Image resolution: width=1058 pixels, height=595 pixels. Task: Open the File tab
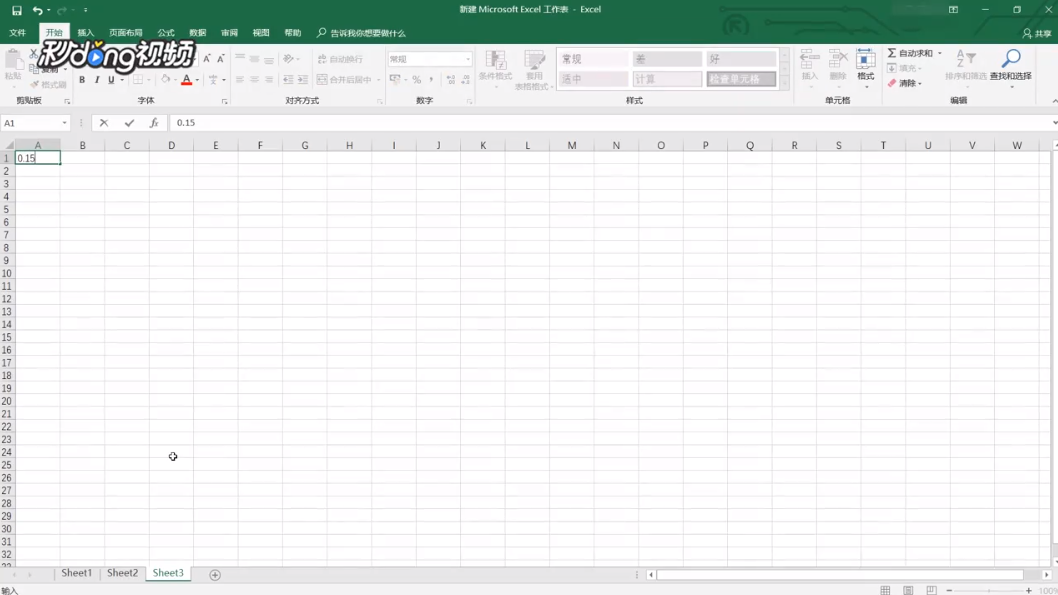pos(18,32)
